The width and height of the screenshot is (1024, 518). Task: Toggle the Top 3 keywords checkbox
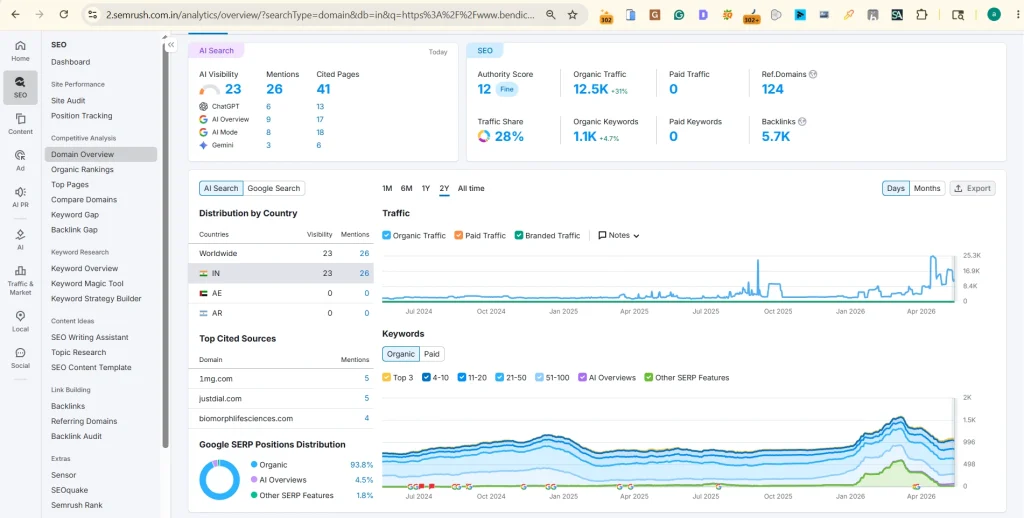(x=387, y=378)
